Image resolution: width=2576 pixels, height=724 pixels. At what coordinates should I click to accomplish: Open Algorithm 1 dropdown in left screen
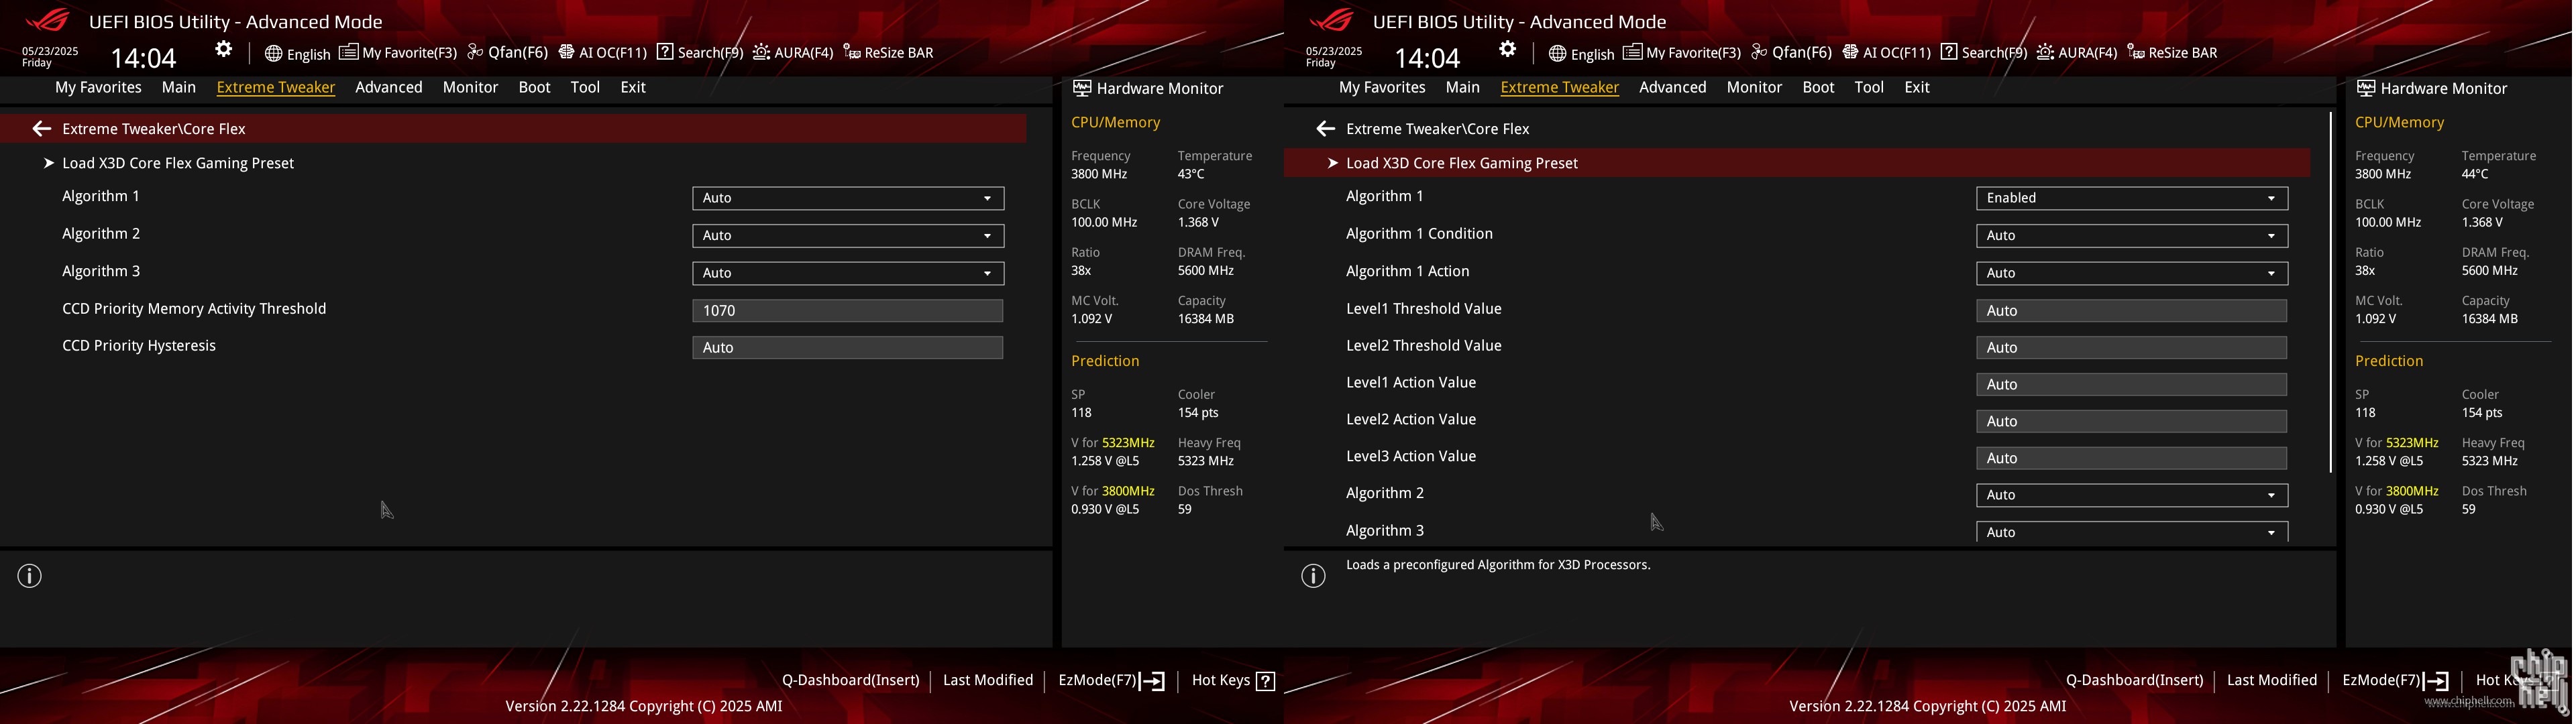click(x=848, y=198)
